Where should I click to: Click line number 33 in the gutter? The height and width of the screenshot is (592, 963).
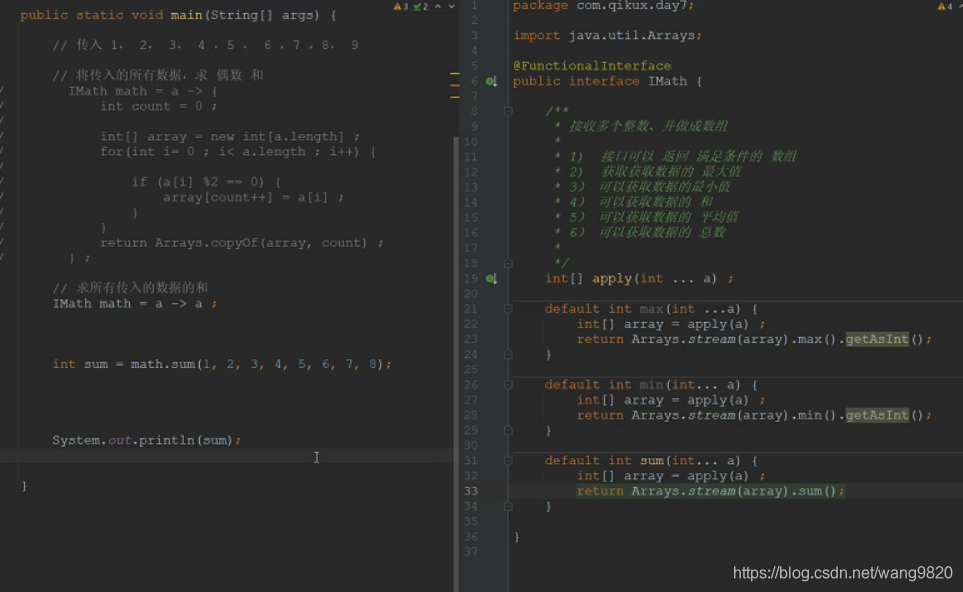pyautogui.click(x=471, y=491)
